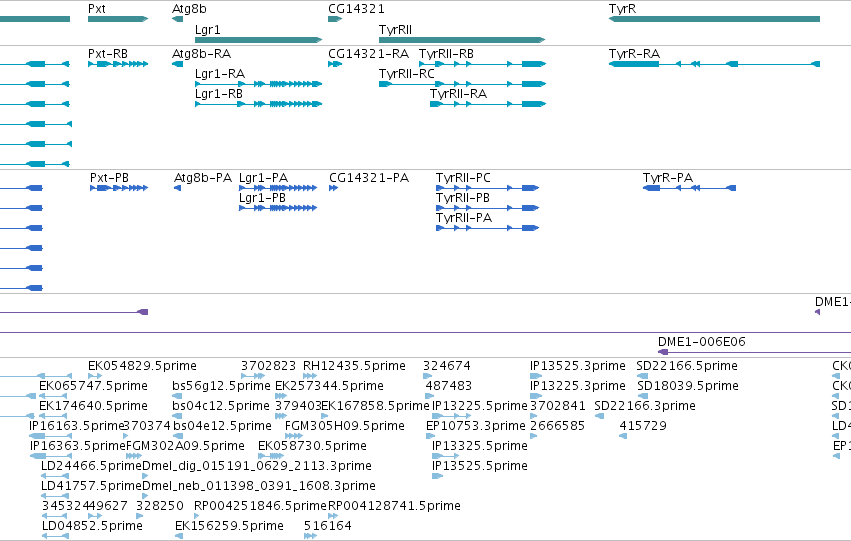
Task: Click the CG14321-PA protein feature
Action: coord(333,188)
